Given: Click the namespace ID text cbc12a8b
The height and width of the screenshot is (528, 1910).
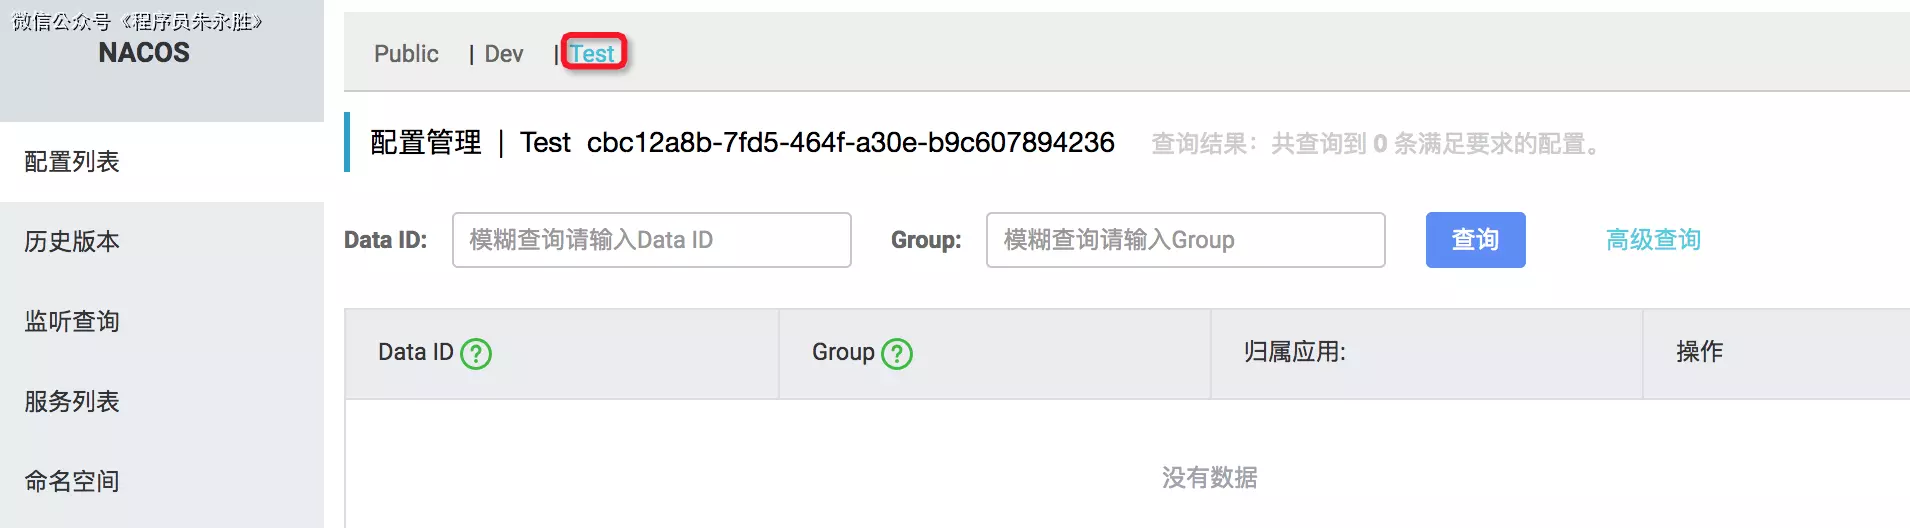Looking at the screenshot, I should 850,143.
